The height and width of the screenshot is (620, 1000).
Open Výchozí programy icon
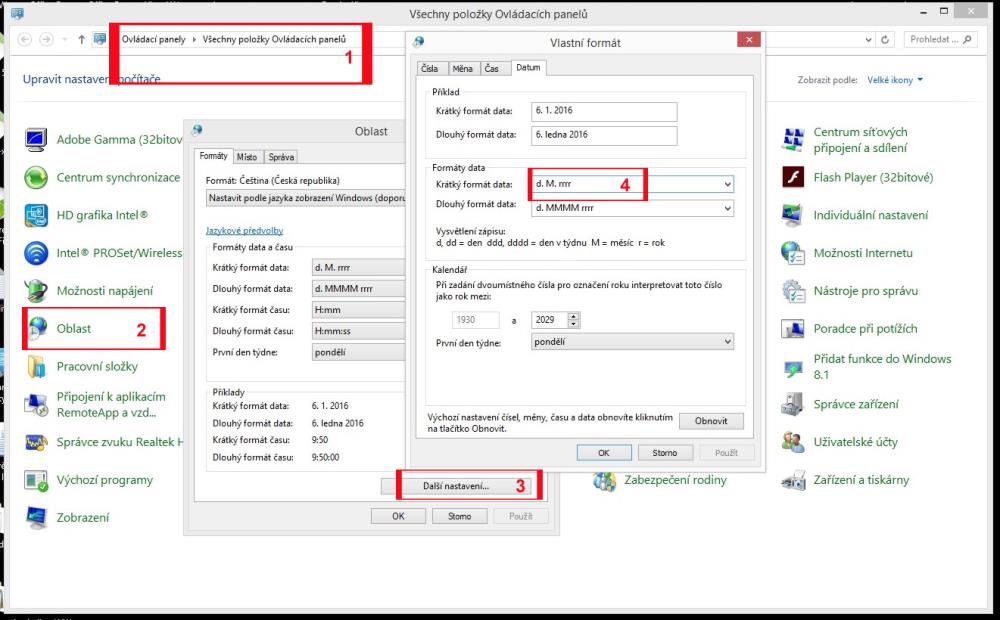tap(36, 480)
